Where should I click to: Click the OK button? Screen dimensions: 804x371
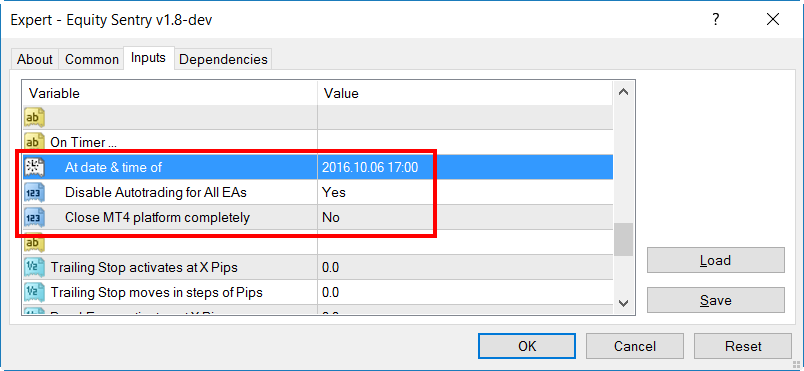[x=527, y=346]
